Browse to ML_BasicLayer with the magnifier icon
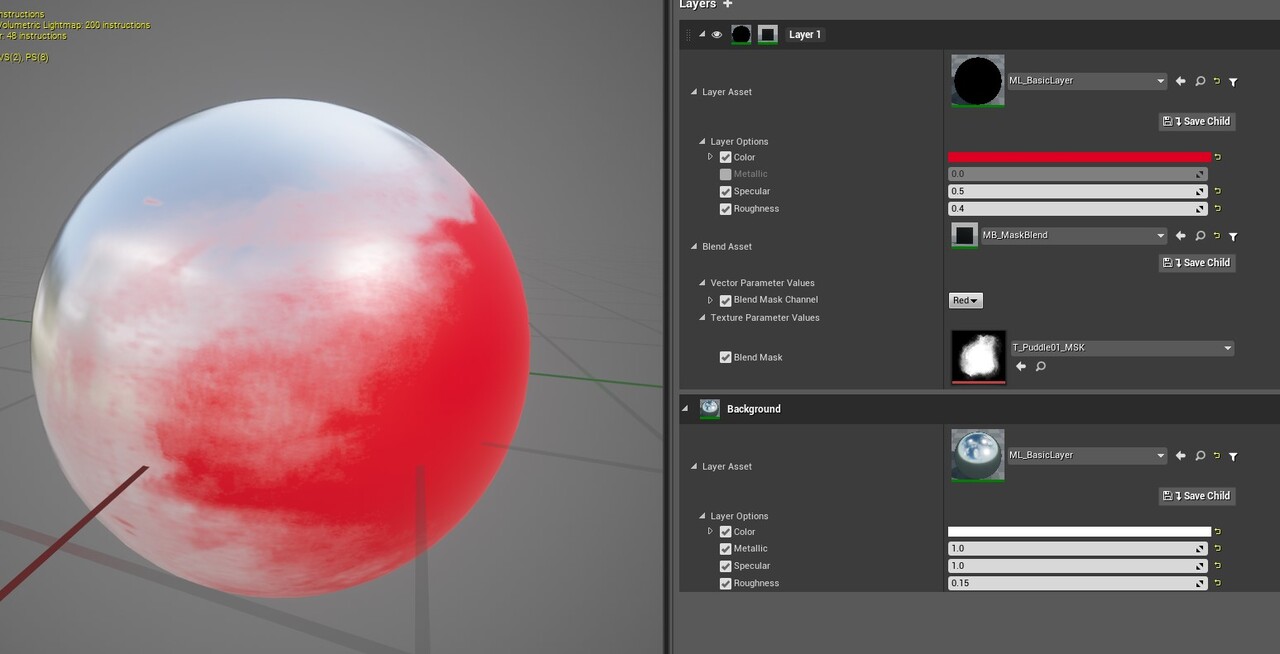1280x654 pixels. 1199,81
